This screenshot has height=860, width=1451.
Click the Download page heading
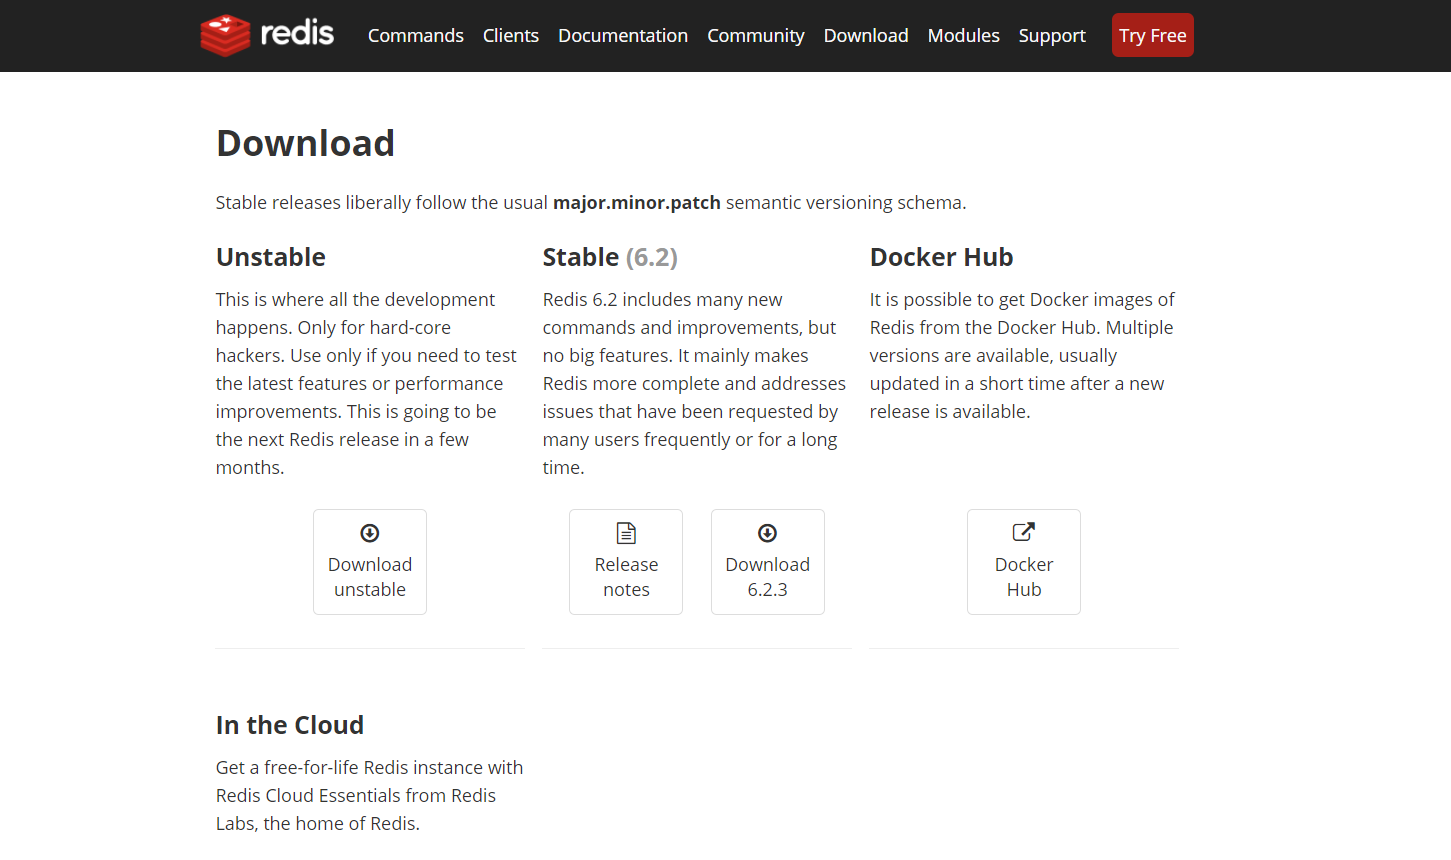(306, 143)
